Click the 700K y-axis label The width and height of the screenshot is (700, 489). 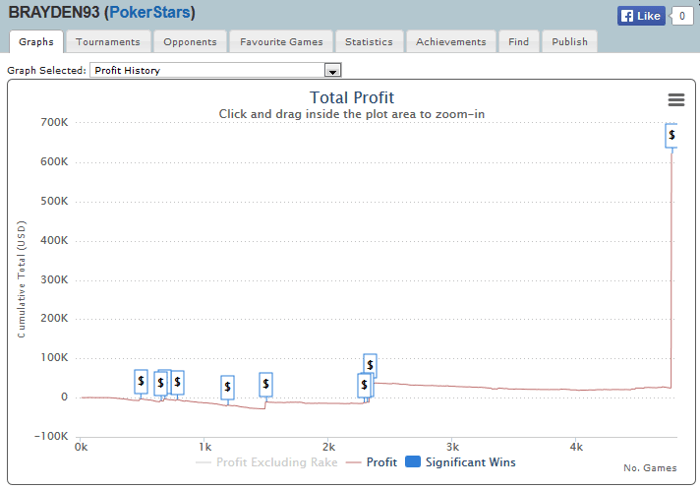click(54, 122)
